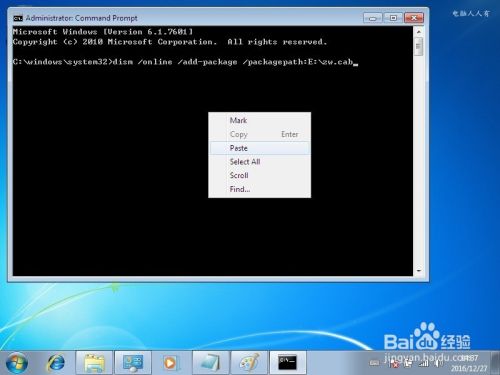Image resolution: width=500 pixels, height=375 pixels.
Task: Pick Scroll from the context menu
Action: click(259, 175)
